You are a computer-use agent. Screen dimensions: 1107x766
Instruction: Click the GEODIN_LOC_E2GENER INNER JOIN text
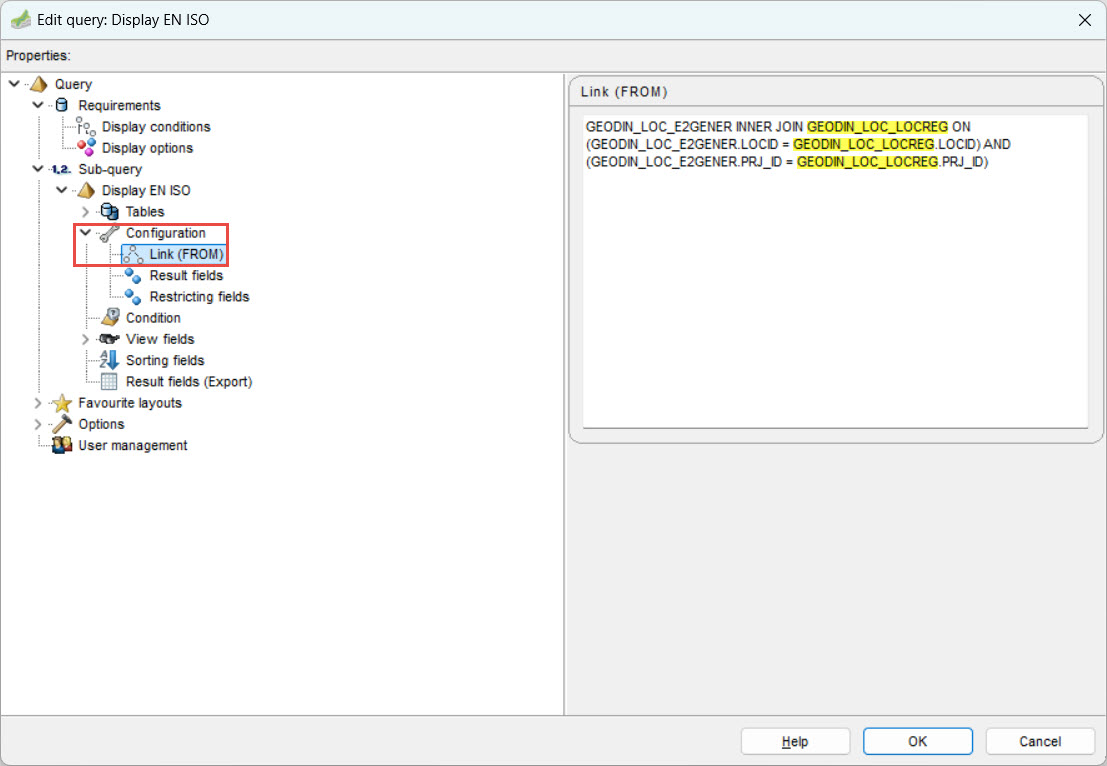coord(694,127)
